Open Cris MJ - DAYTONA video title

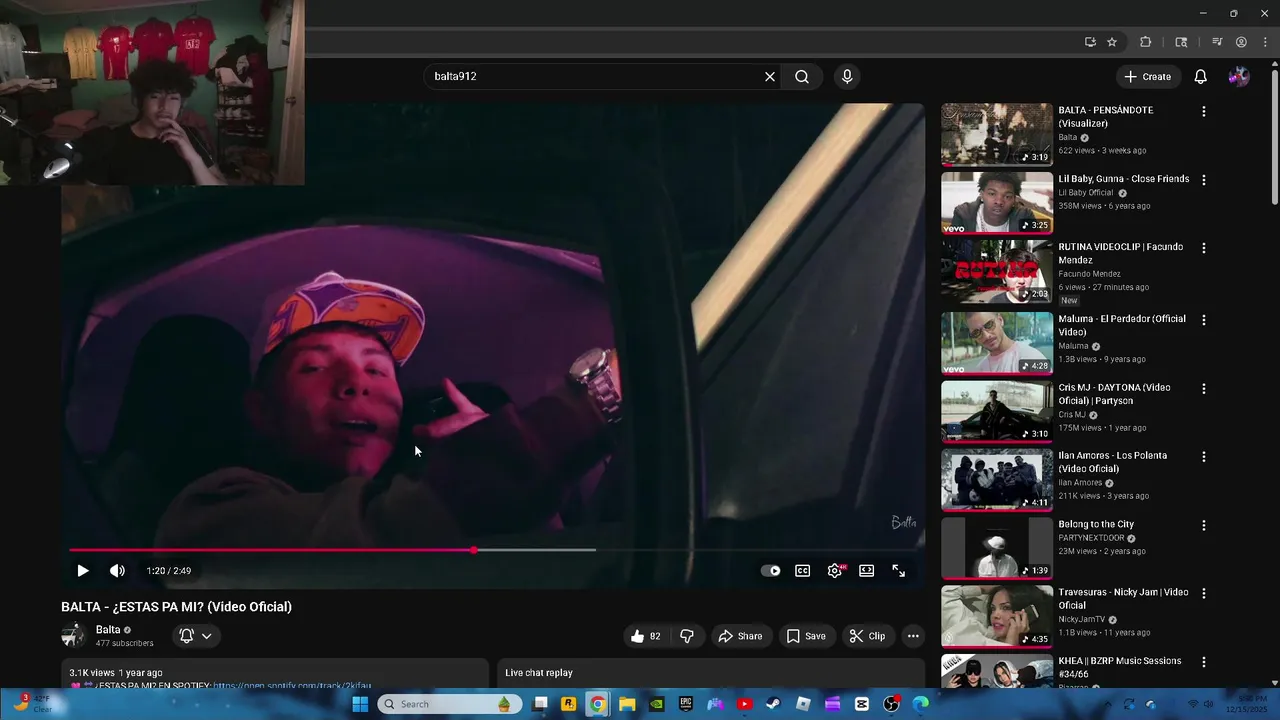(1114, 394)
